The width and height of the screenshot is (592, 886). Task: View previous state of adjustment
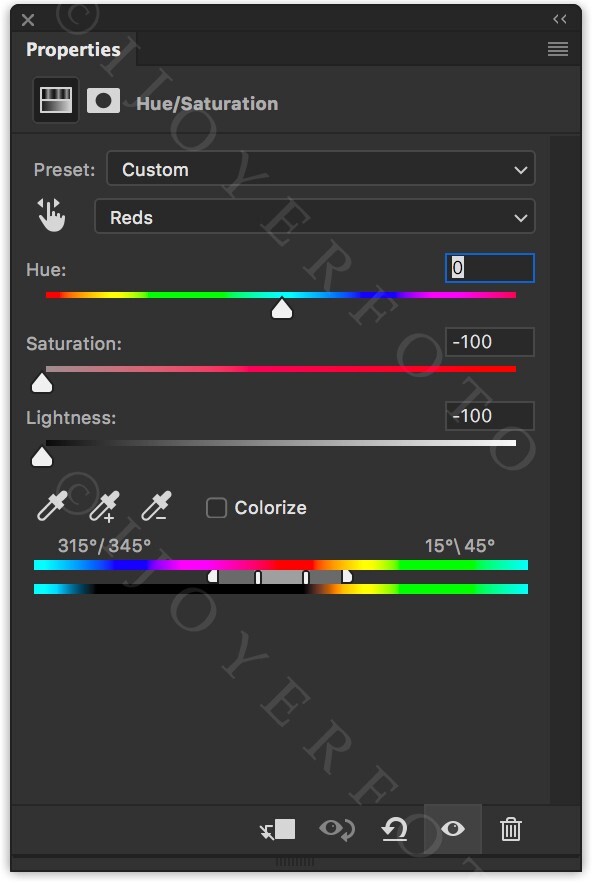[x=337, y=829]
